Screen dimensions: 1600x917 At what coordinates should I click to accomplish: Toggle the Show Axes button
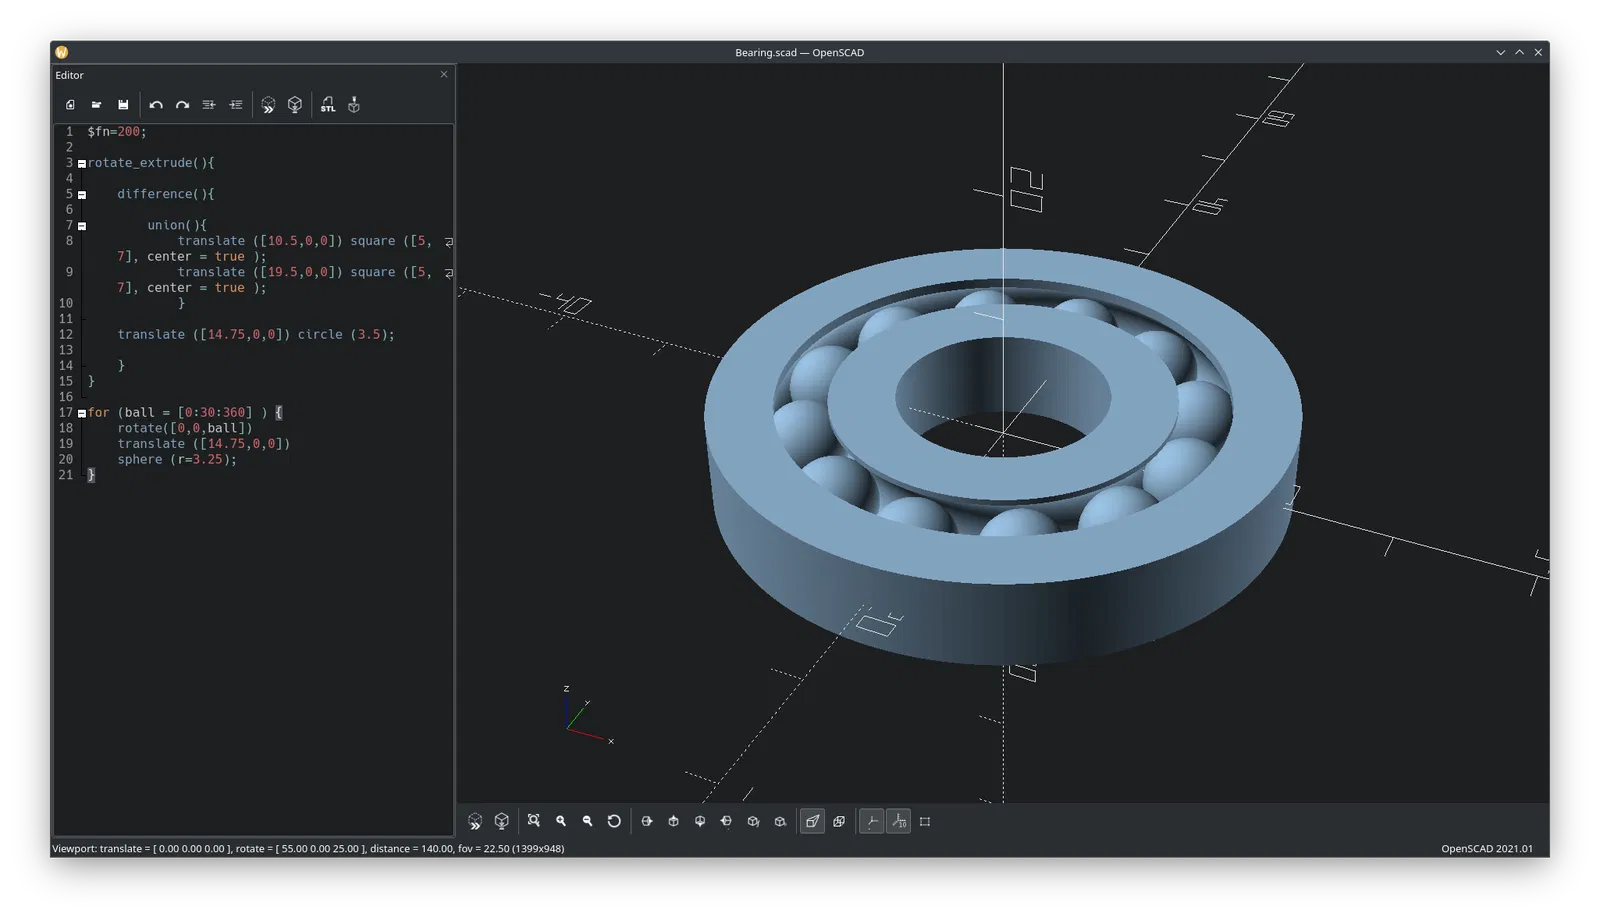872,821
